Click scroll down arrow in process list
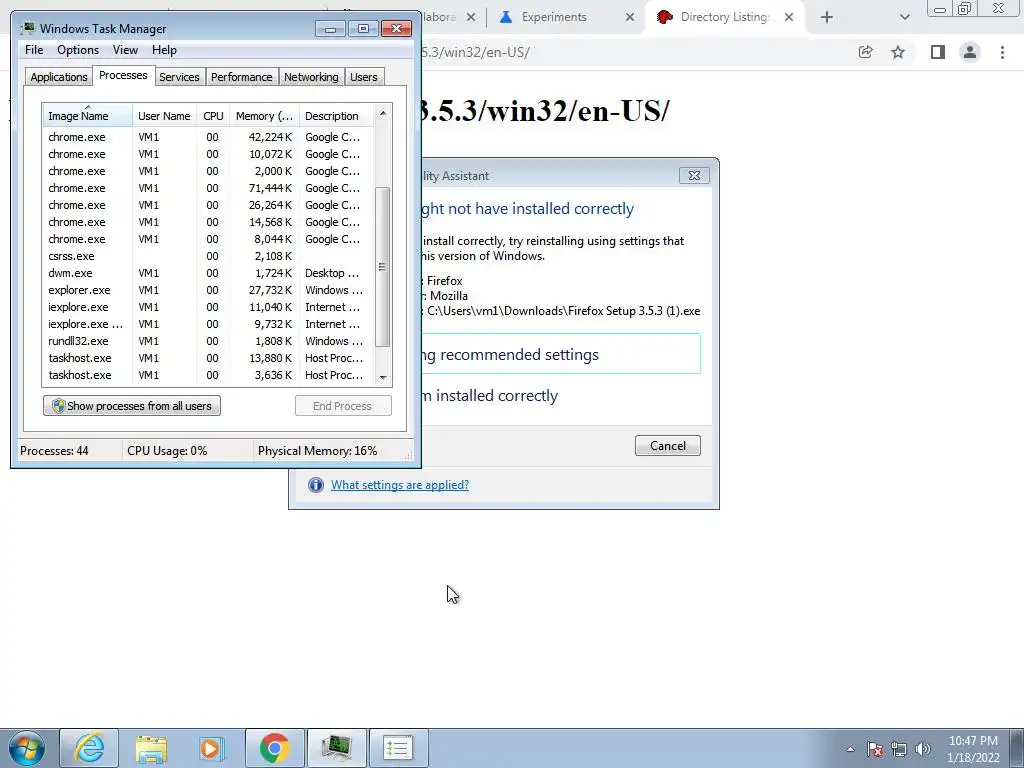Screen dimensions: 1024x768 click(383, 377)
